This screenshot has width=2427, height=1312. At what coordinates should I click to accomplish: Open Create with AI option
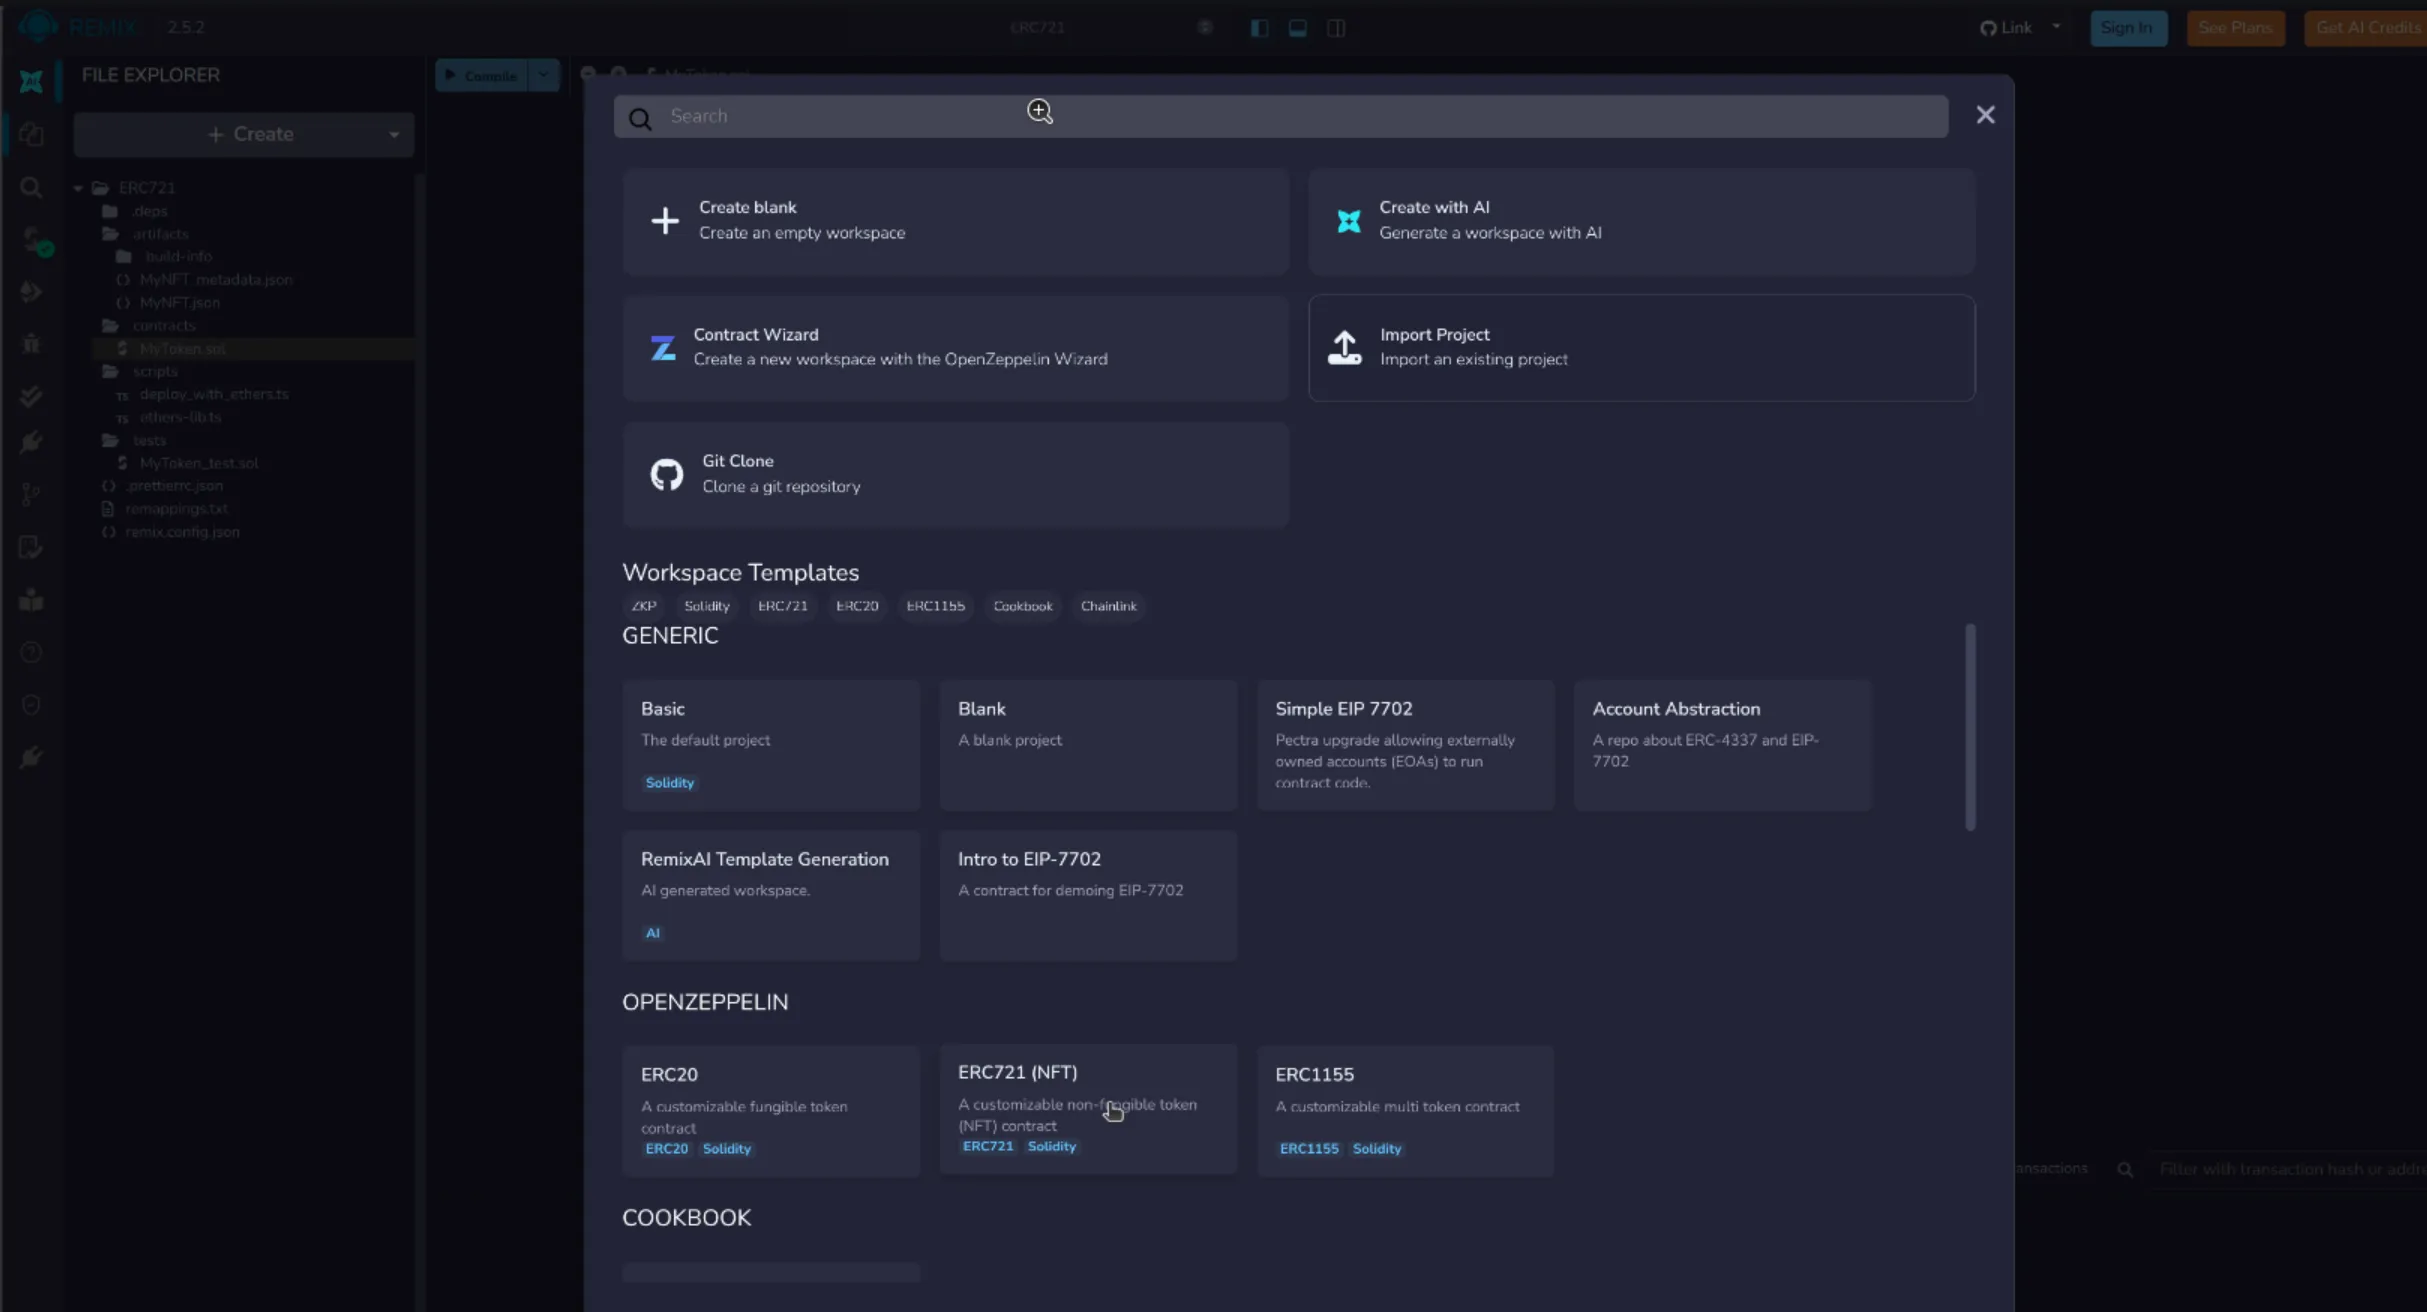click(x=1642, y=221)
